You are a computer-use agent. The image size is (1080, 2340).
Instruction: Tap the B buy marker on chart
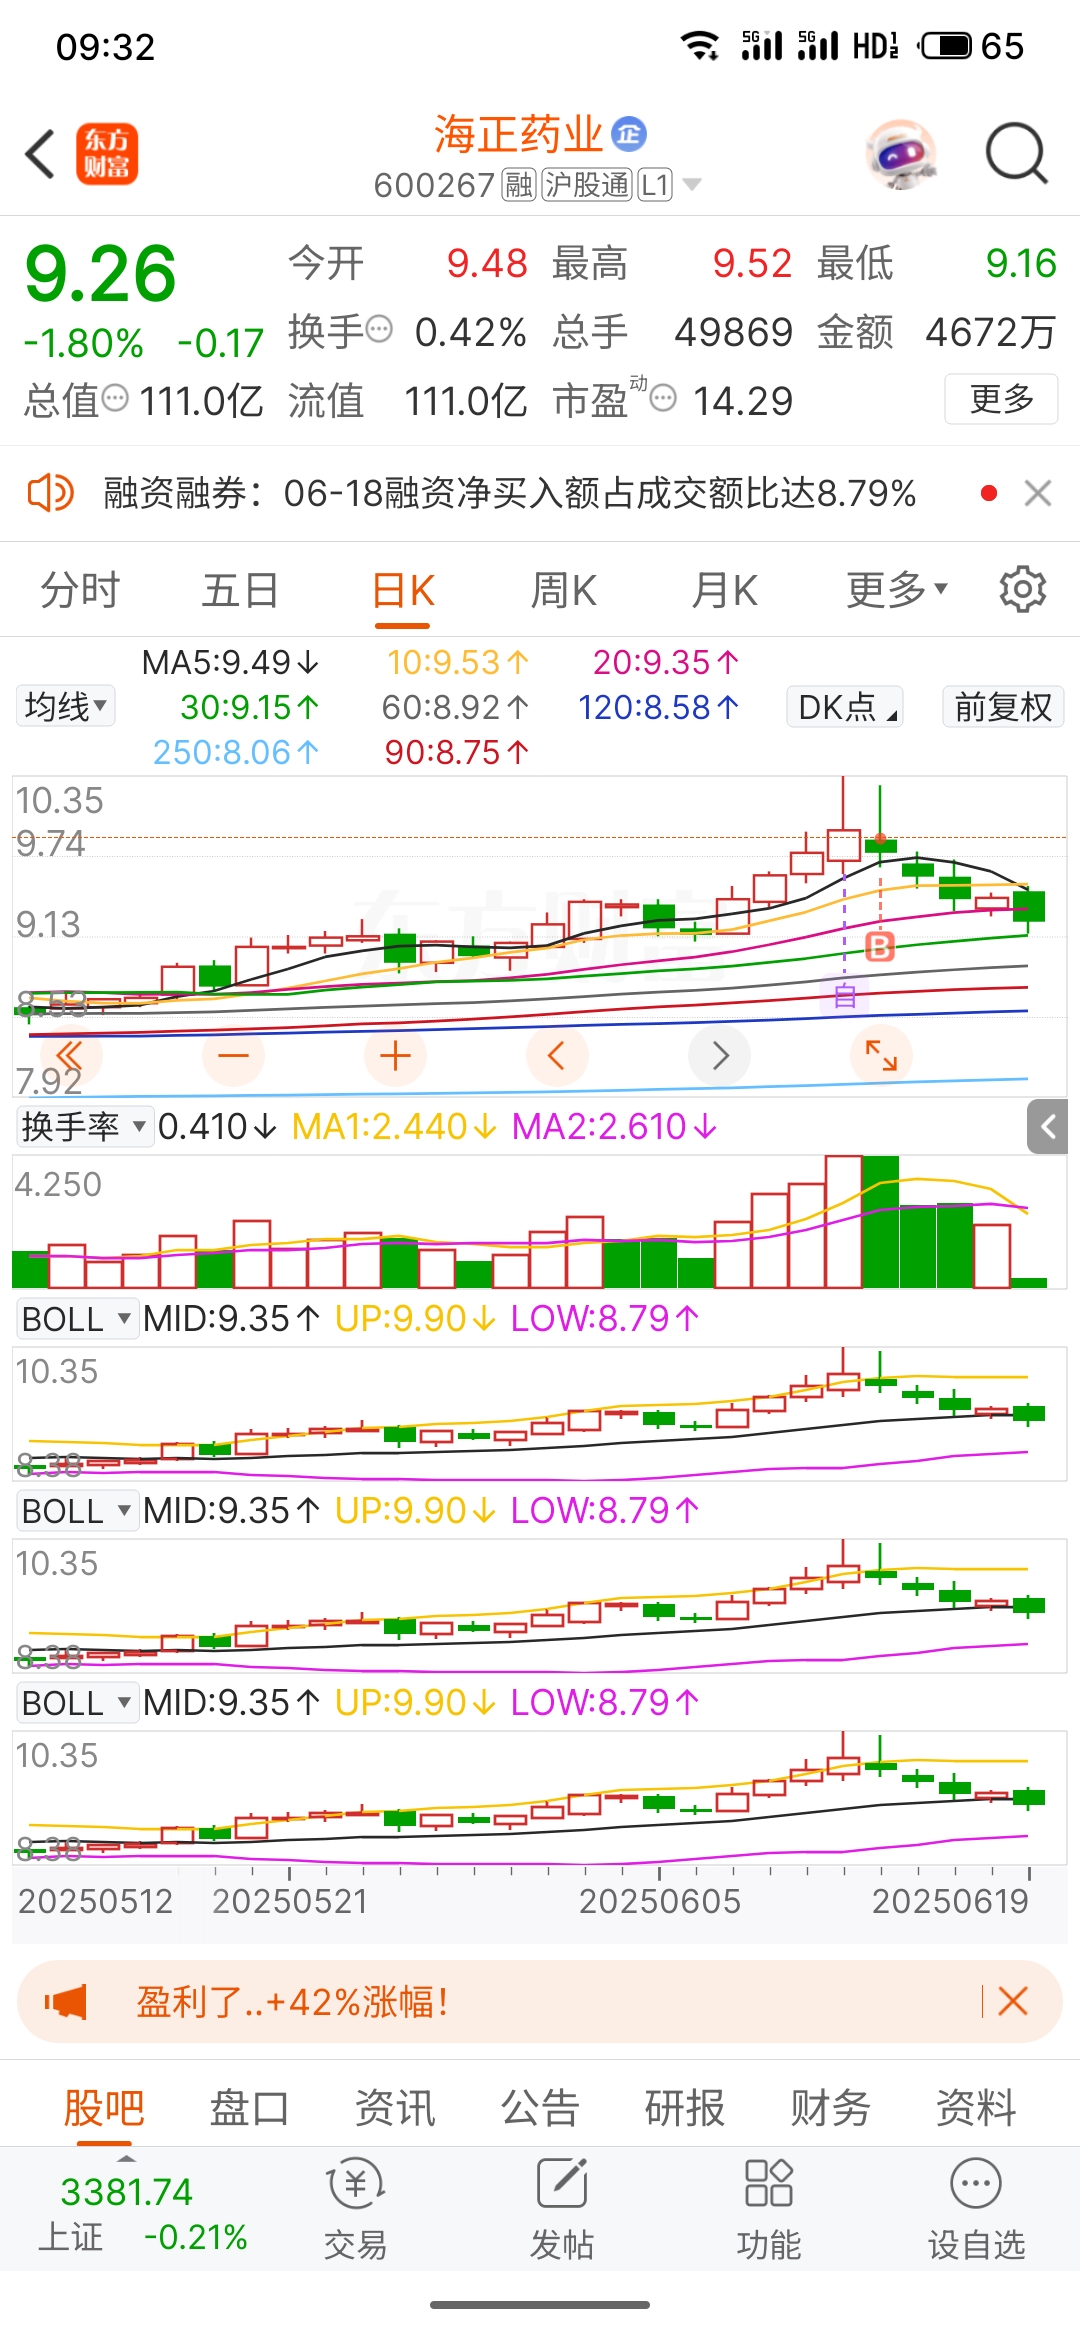(x=879, y=946)
